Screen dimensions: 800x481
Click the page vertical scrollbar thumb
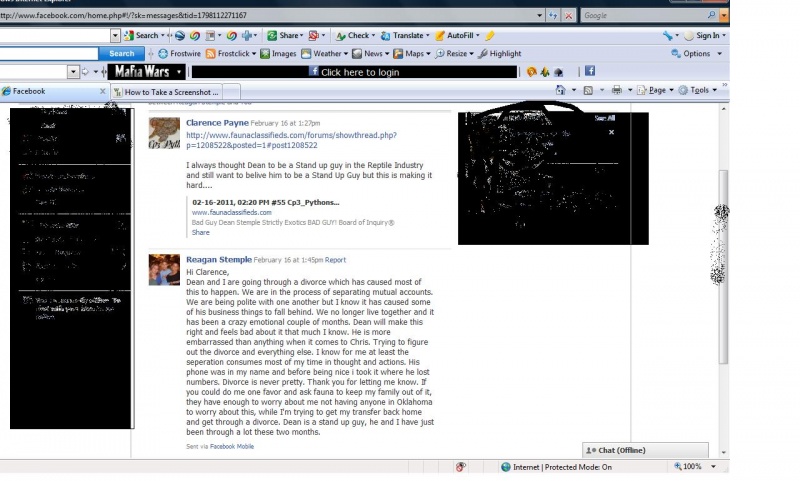(x=723, y=267)
